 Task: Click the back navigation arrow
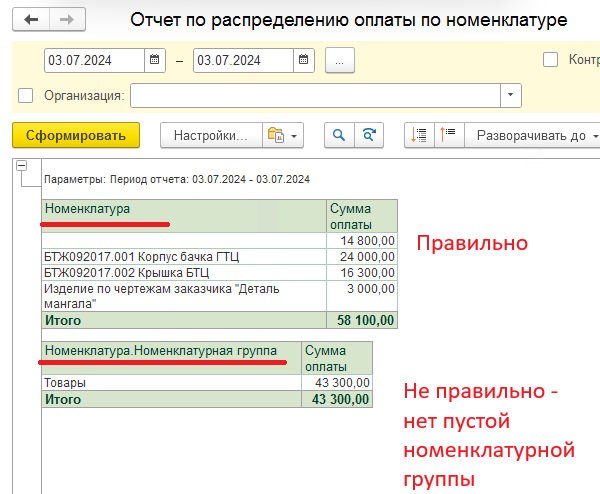click(32, 20)
